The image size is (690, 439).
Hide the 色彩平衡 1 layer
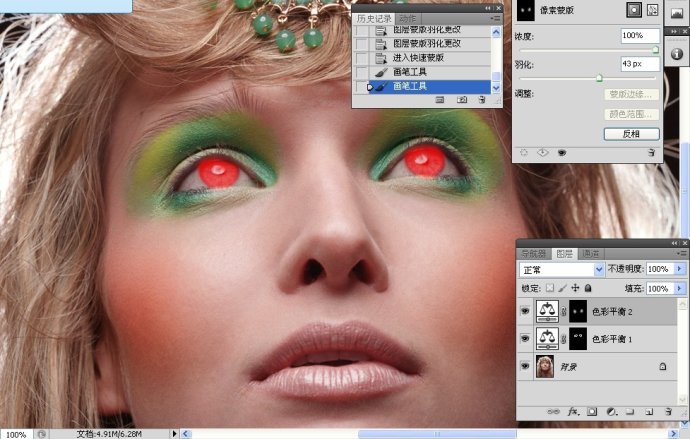(x=525, y=339)
